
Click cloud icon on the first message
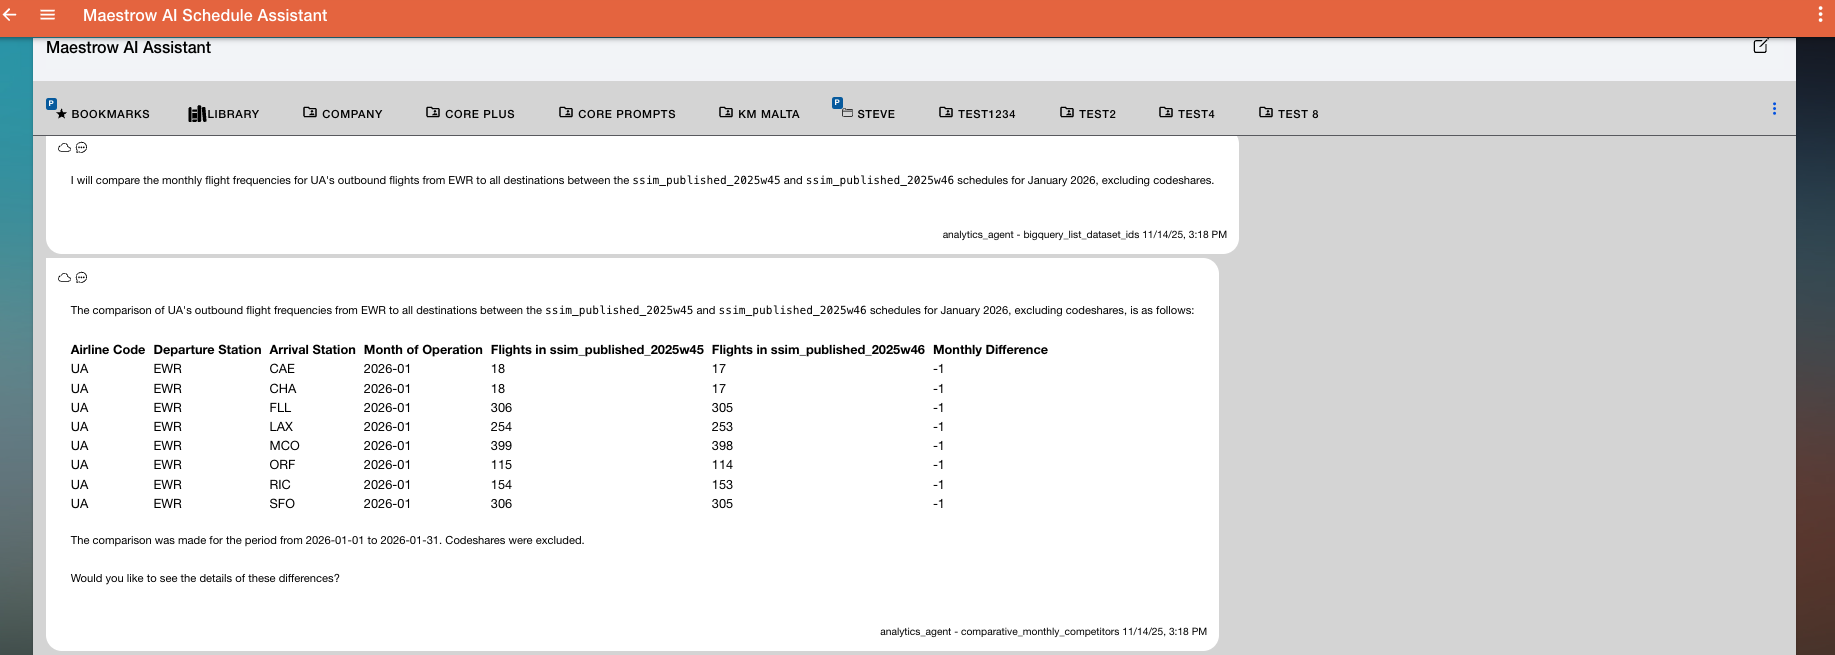pos(64,147)
